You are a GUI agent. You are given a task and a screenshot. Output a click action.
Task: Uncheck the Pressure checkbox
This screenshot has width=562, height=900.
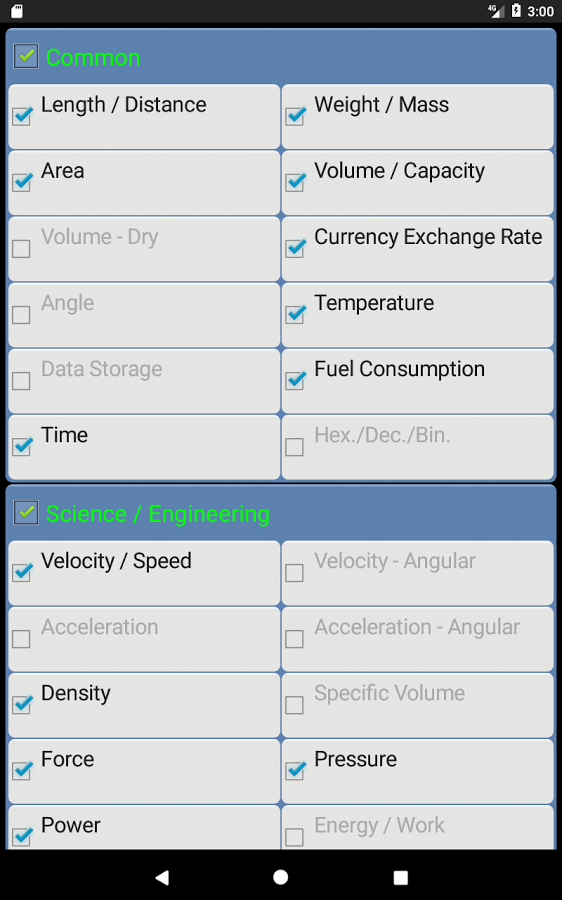(x=295, y=770)
